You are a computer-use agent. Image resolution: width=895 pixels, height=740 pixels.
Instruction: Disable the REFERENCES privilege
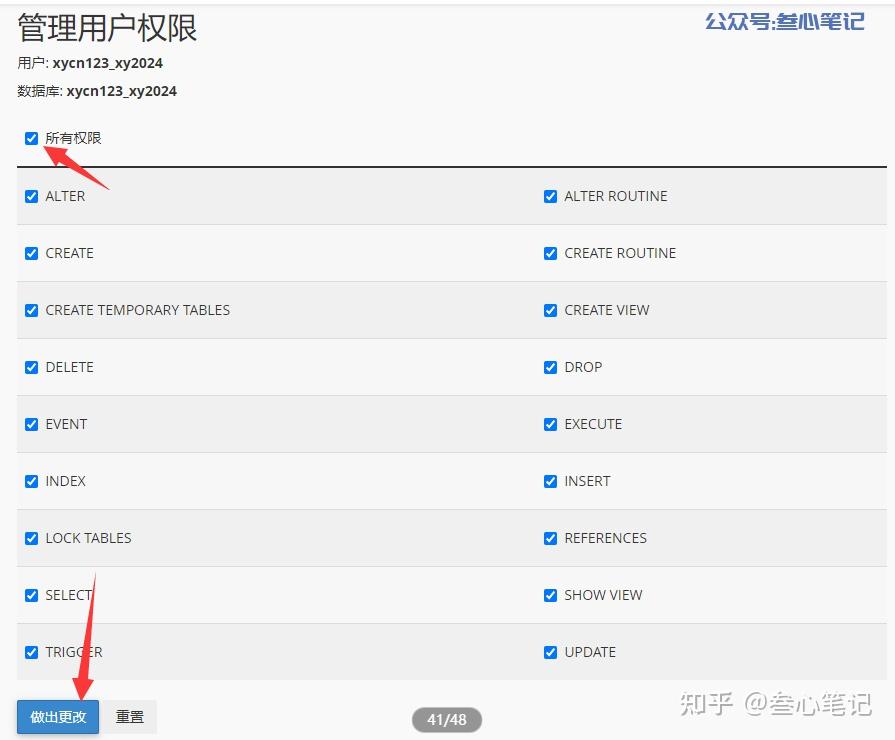550,538
